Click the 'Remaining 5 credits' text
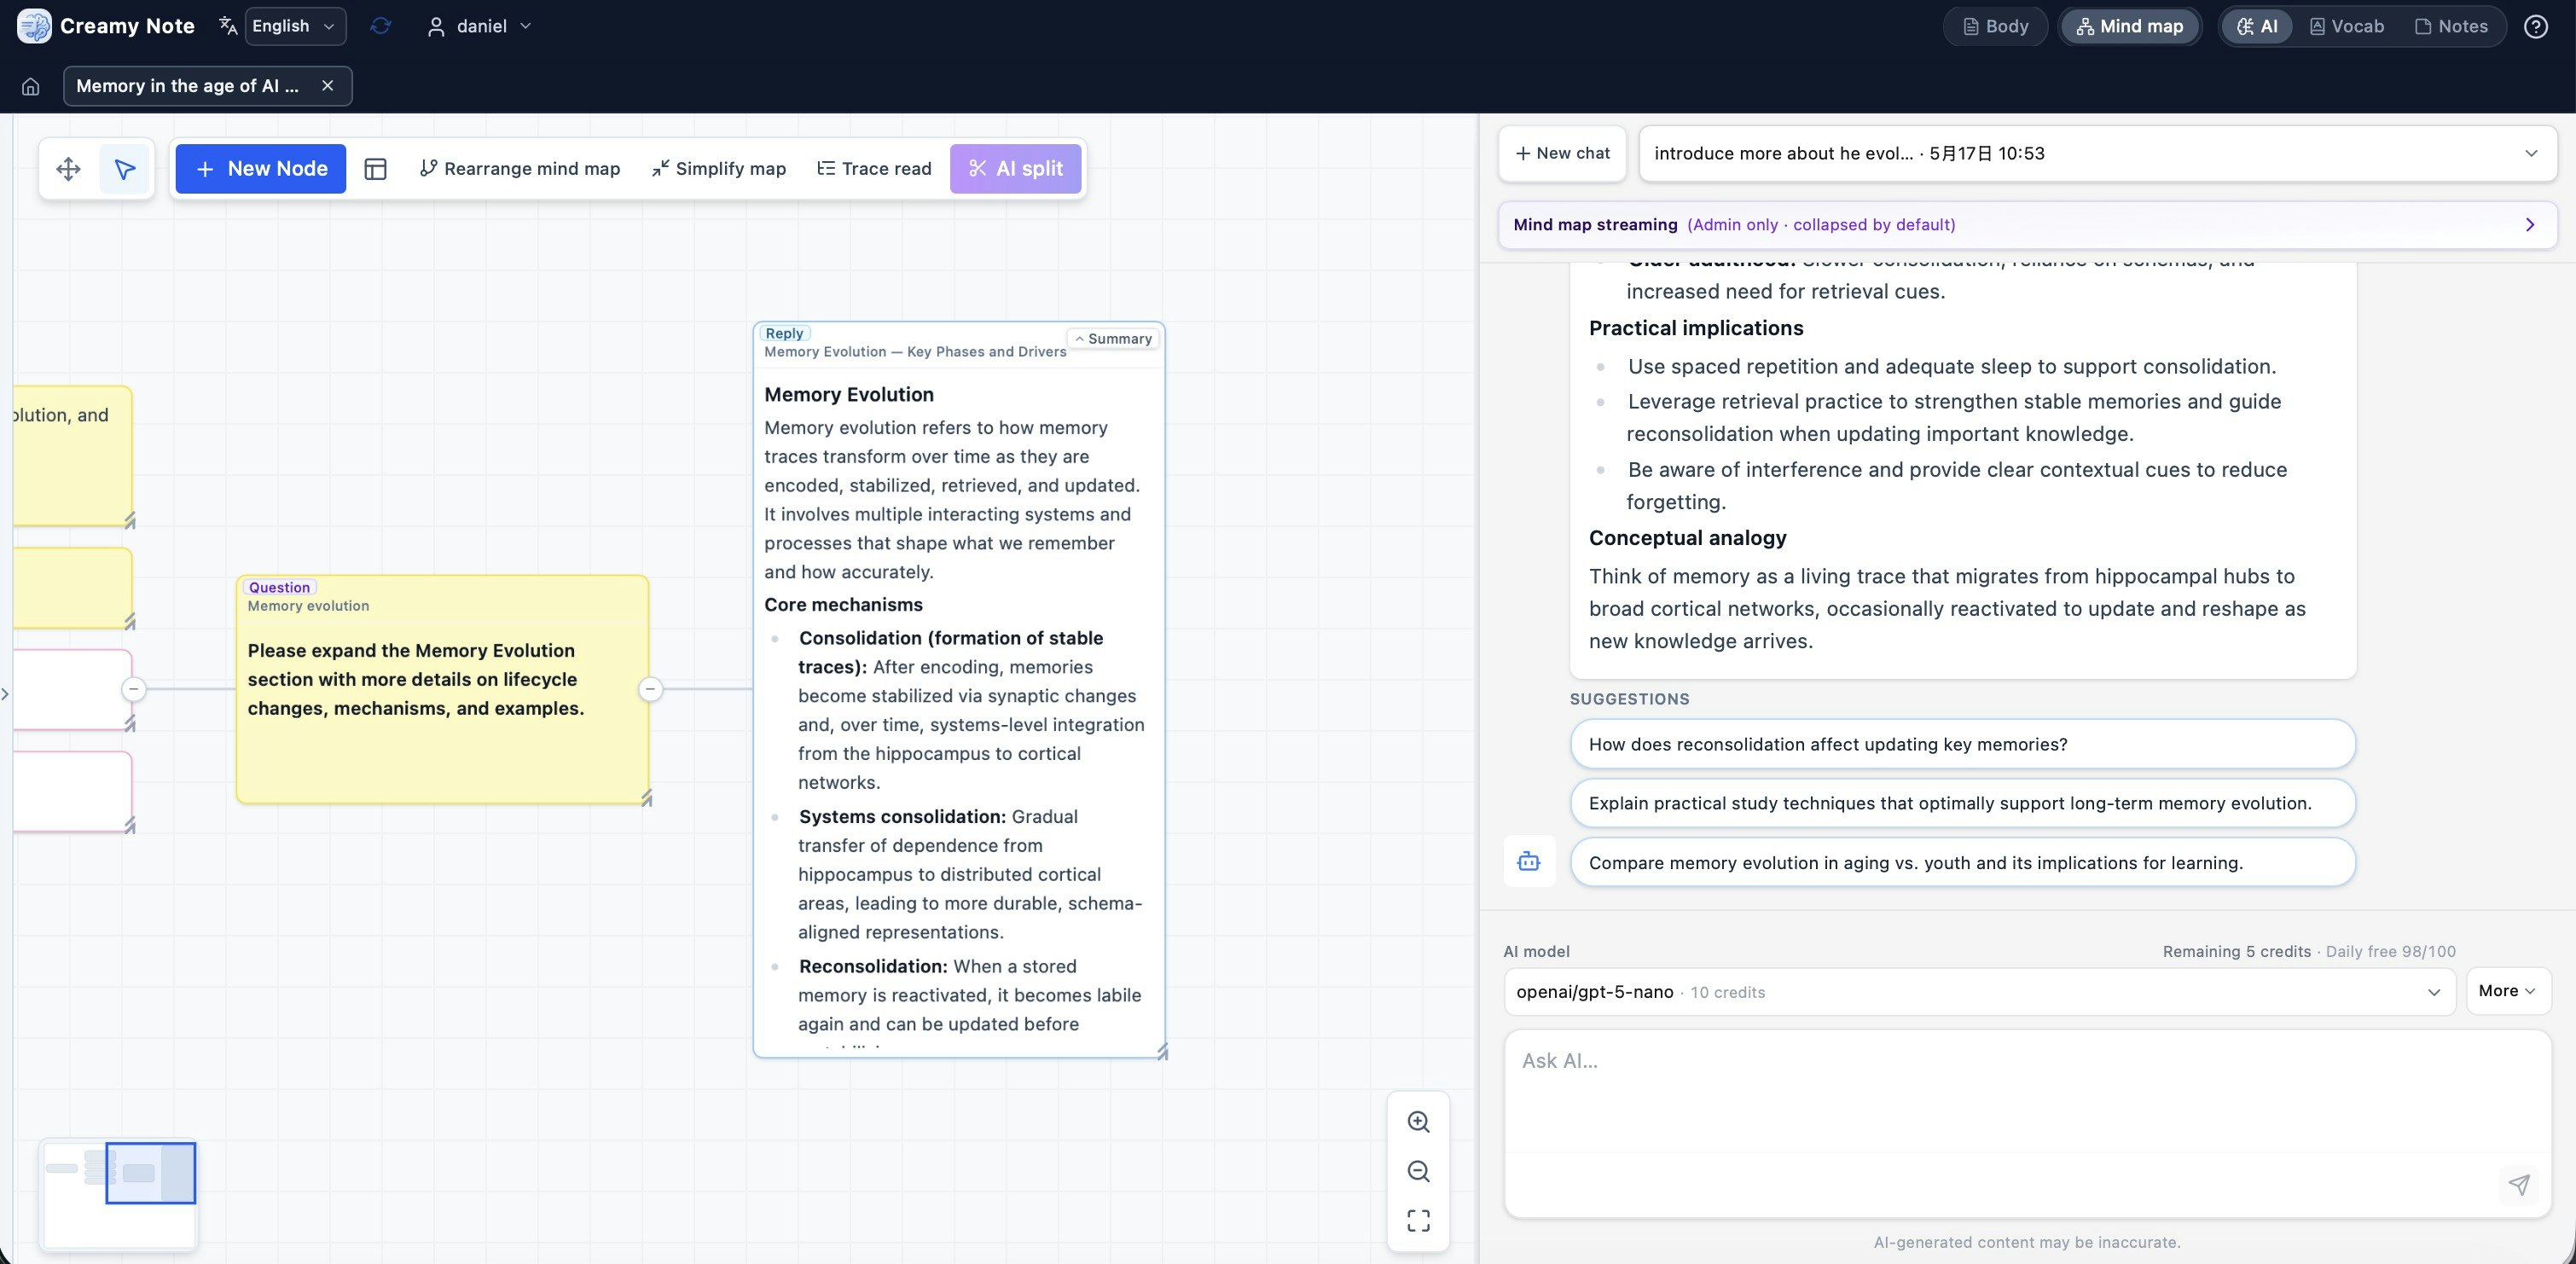Viewport: 2576px width, 1264px height. pyautogui.click(x=2236, y=952)
